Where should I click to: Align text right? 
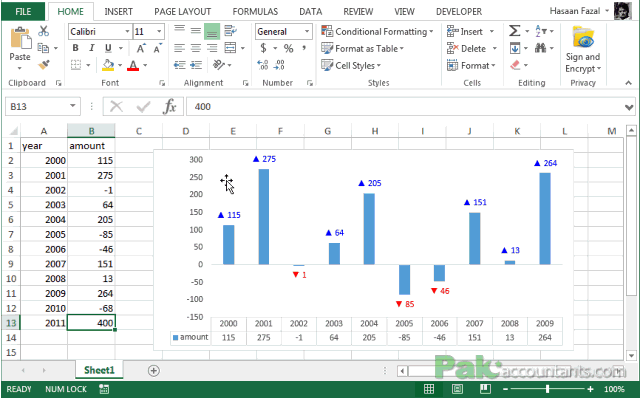[212, 48]
